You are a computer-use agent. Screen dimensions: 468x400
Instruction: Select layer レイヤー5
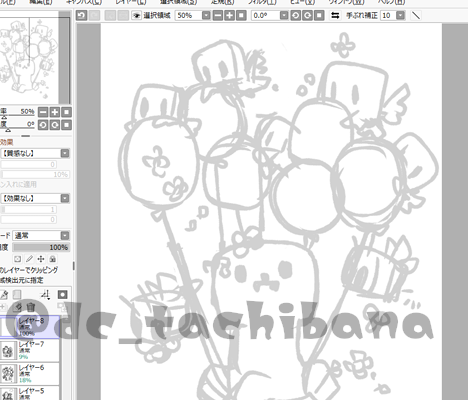pos(30,393)
